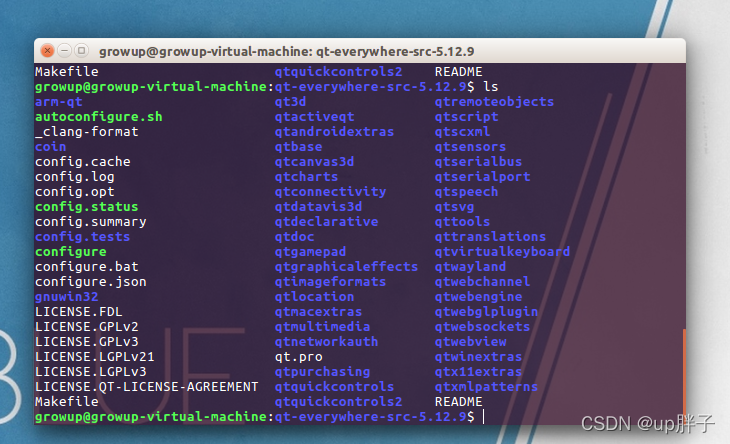The width and height of the screenshot is (730, 444).
Task: Click config.tests directory name
Action: point(82,236)
